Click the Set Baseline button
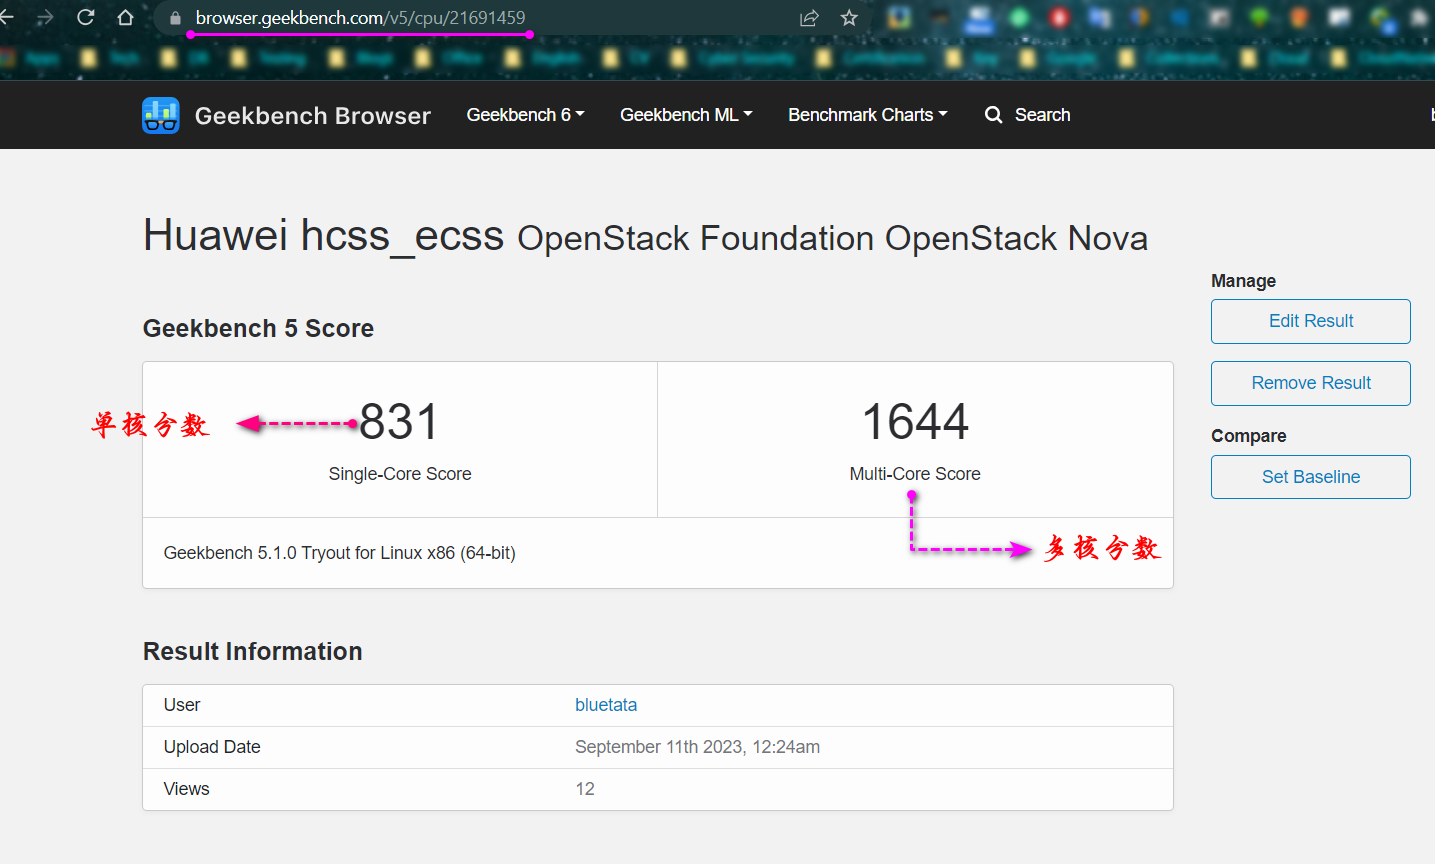This screenshot has width=1435, height=864. [1310, 477]
